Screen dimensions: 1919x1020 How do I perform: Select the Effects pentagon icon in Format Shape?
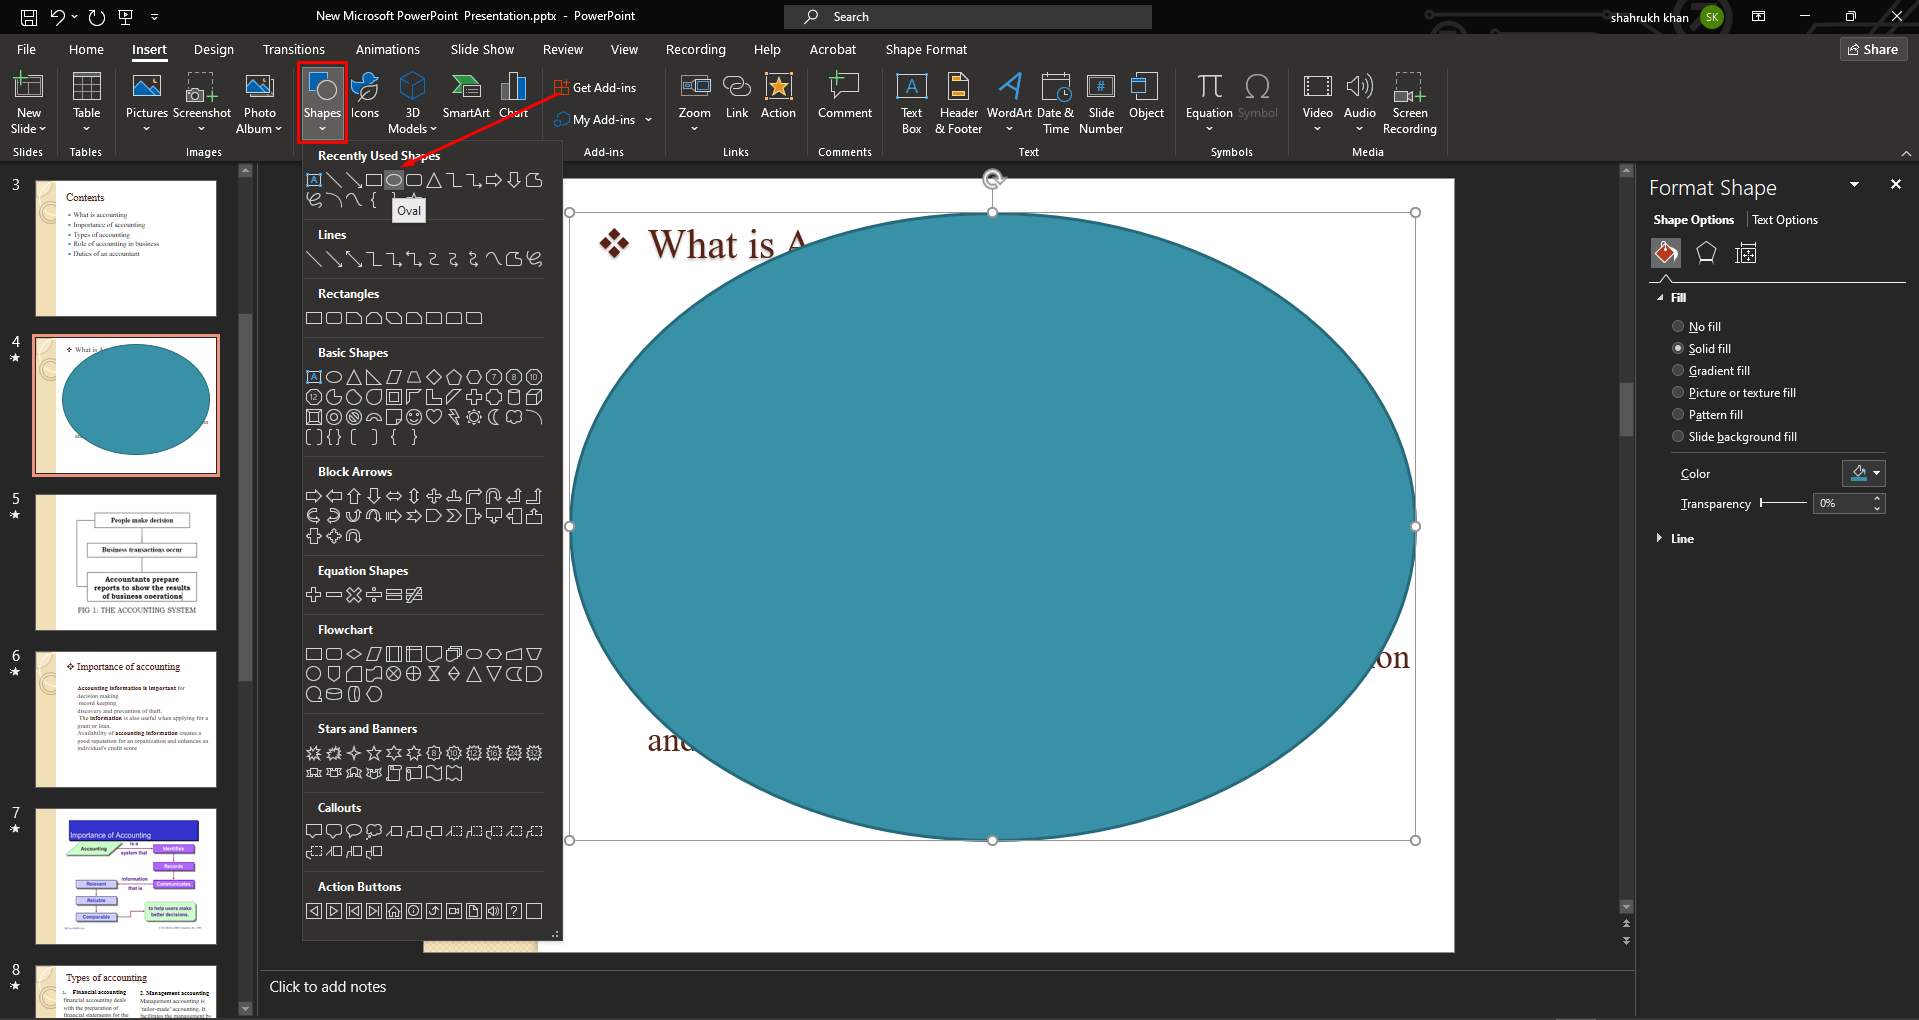(1706, 254)
